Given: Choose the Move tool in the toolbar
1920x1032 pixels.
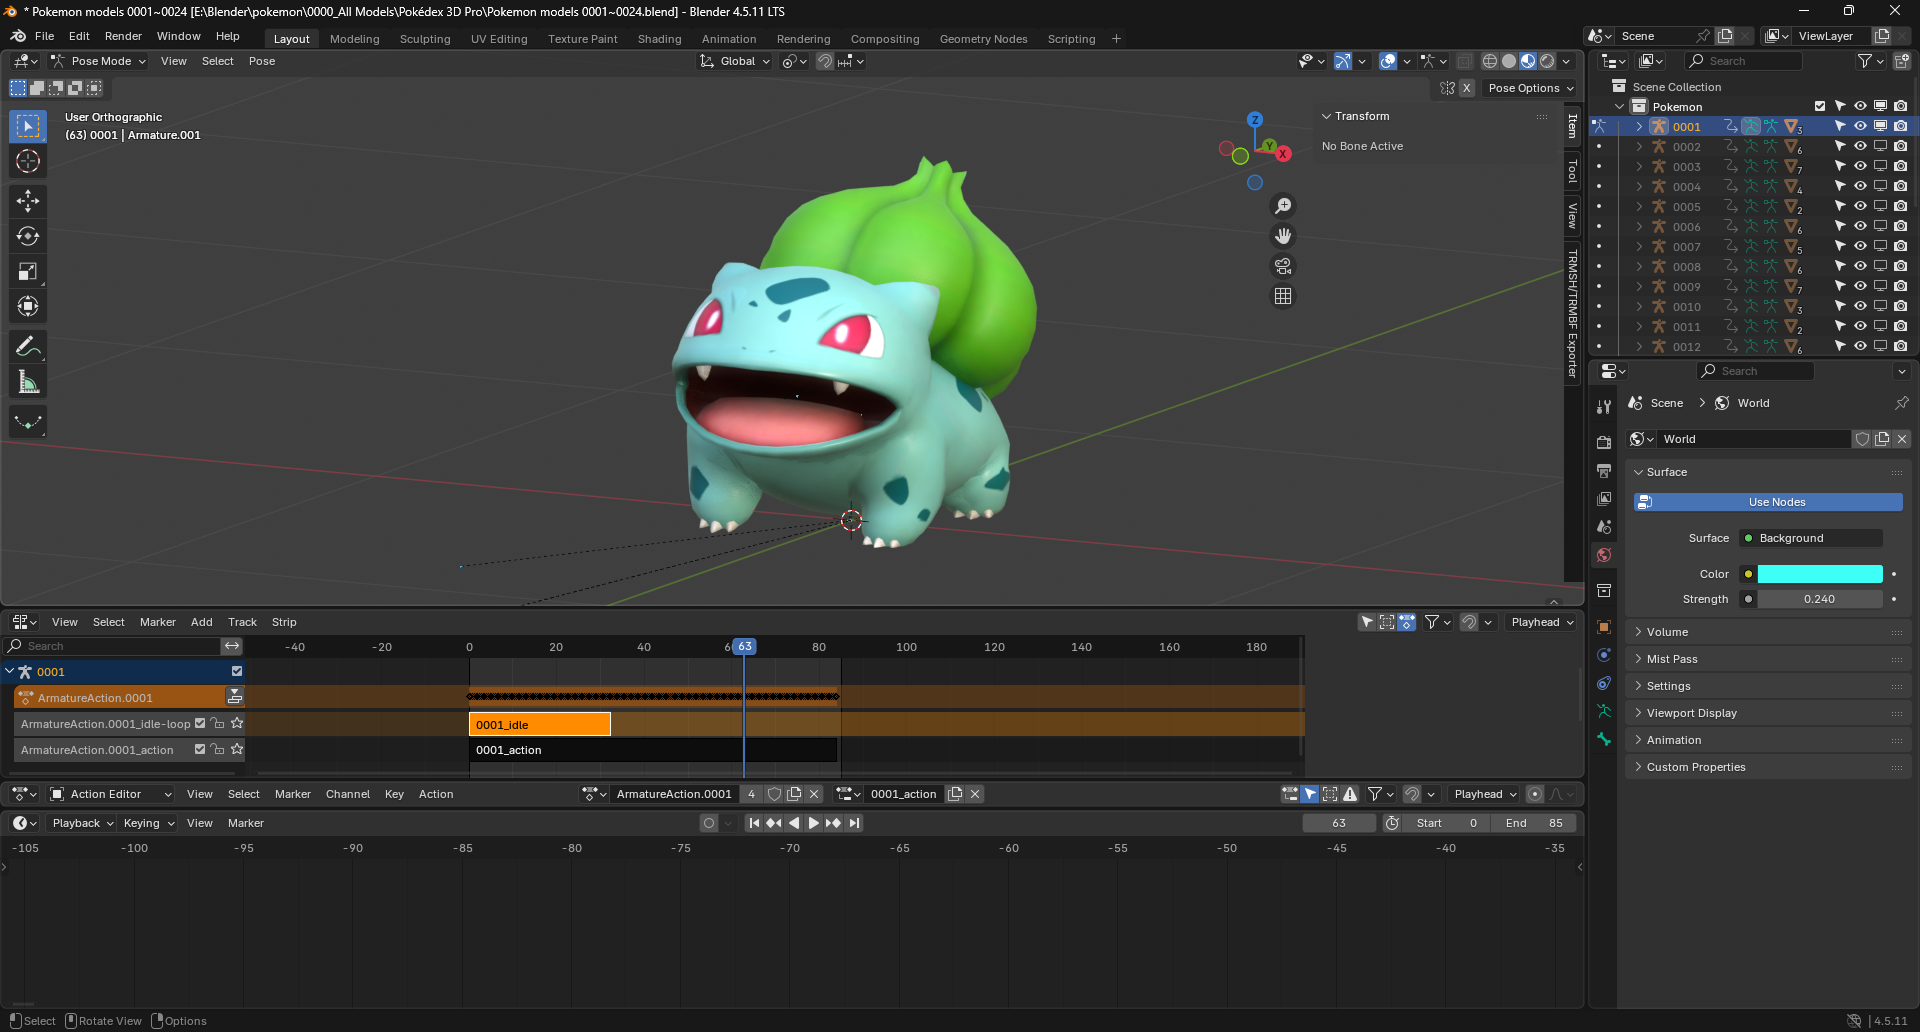Looking at the screenshot, I should [28, 201].
